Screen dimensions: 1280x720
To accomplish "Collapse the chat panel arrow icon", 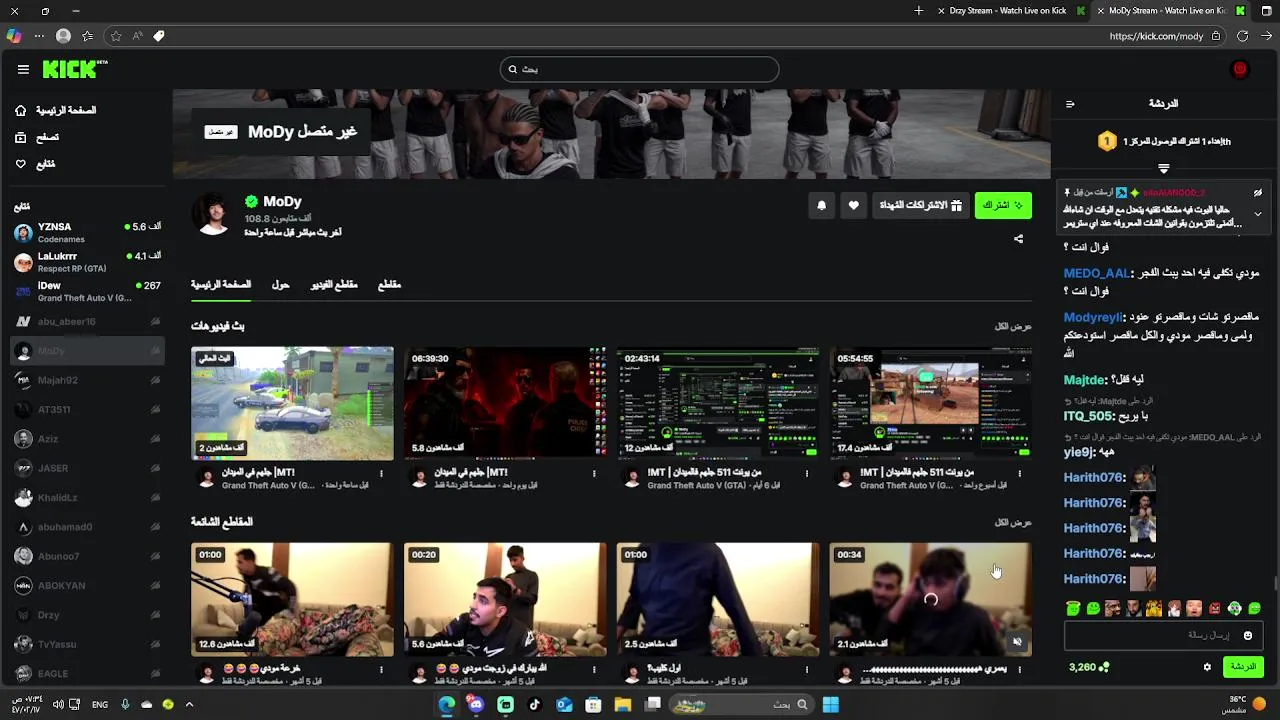I will pos(1070,104).
